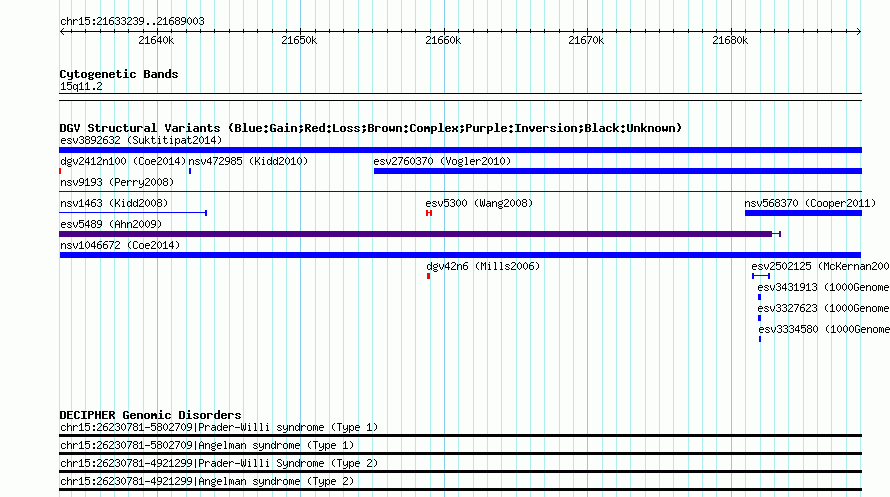Open nsv1046672 (Coe2014) variant label

point(120,245)
